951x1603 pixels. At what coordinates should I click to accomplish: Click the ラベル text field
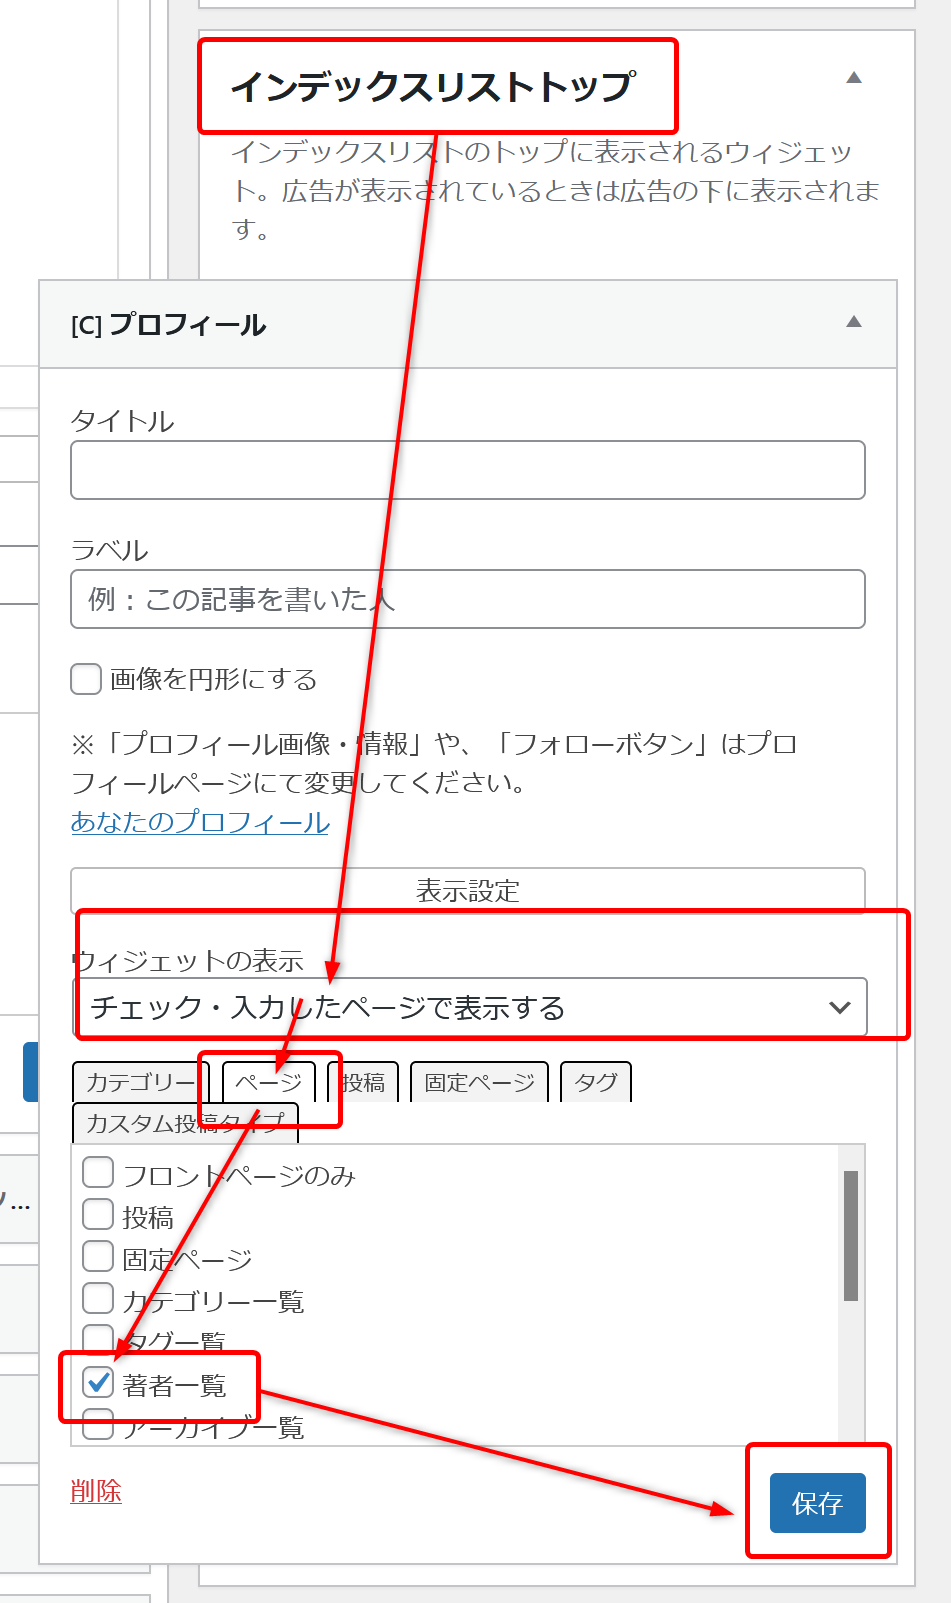pyautogui.click(x=467, y=599)
